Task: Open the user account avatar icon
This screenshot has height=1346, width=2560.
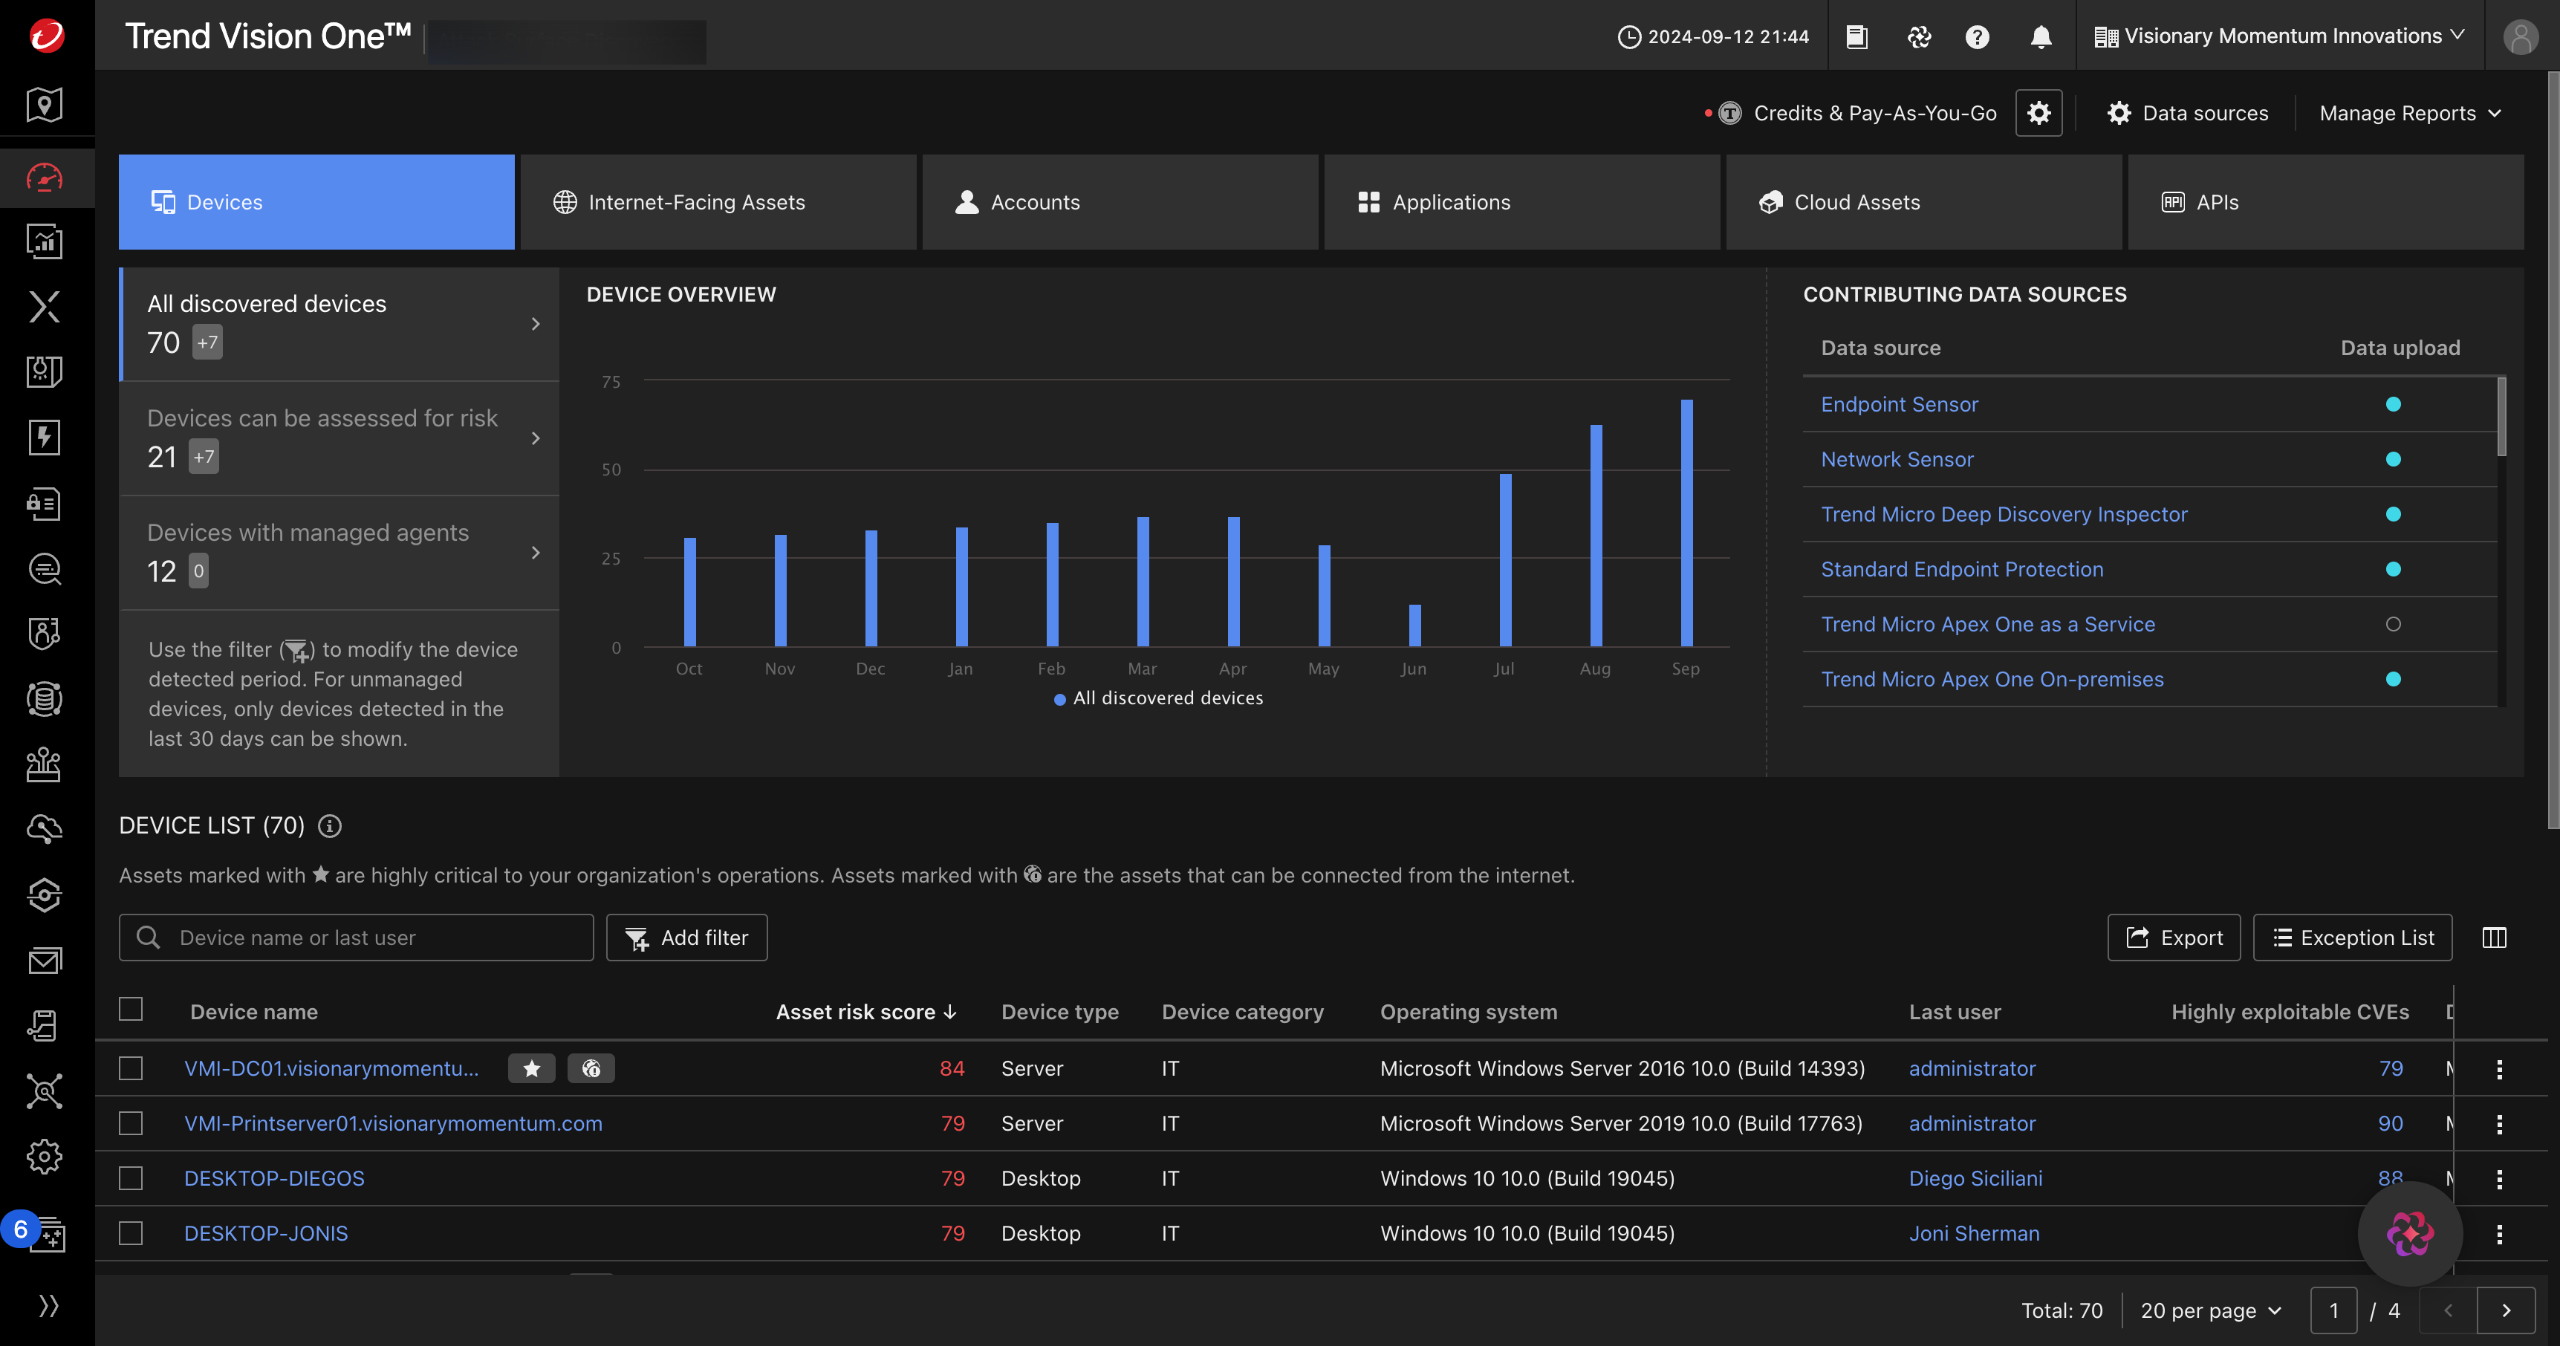Action: pos(2520,37)
